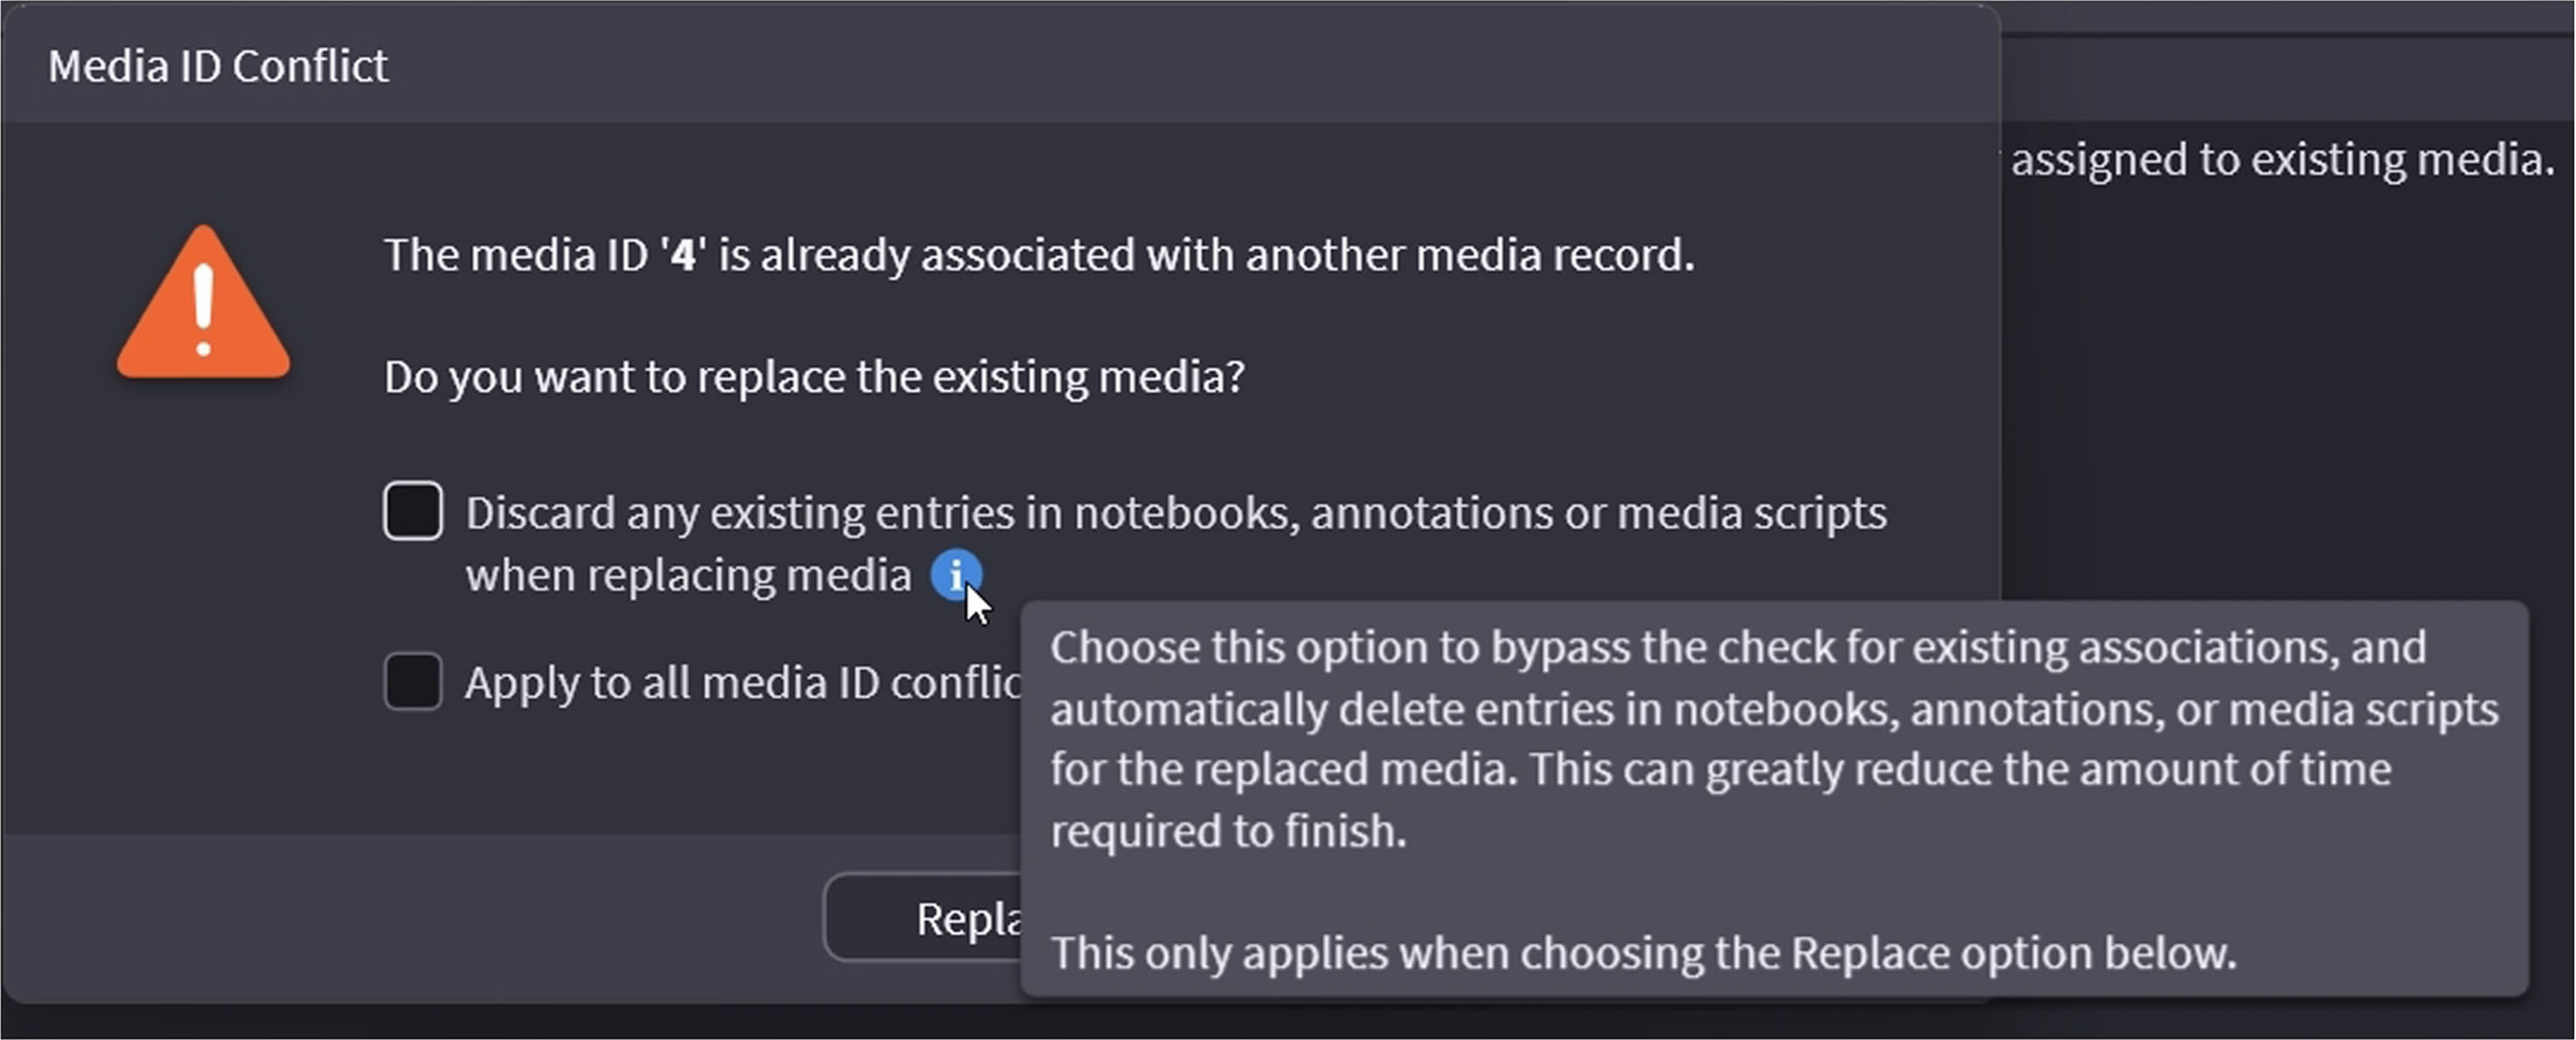Tick the "Apply to all media ID" checkbox
This screenshot has height=1040, width=2576.
413,682
